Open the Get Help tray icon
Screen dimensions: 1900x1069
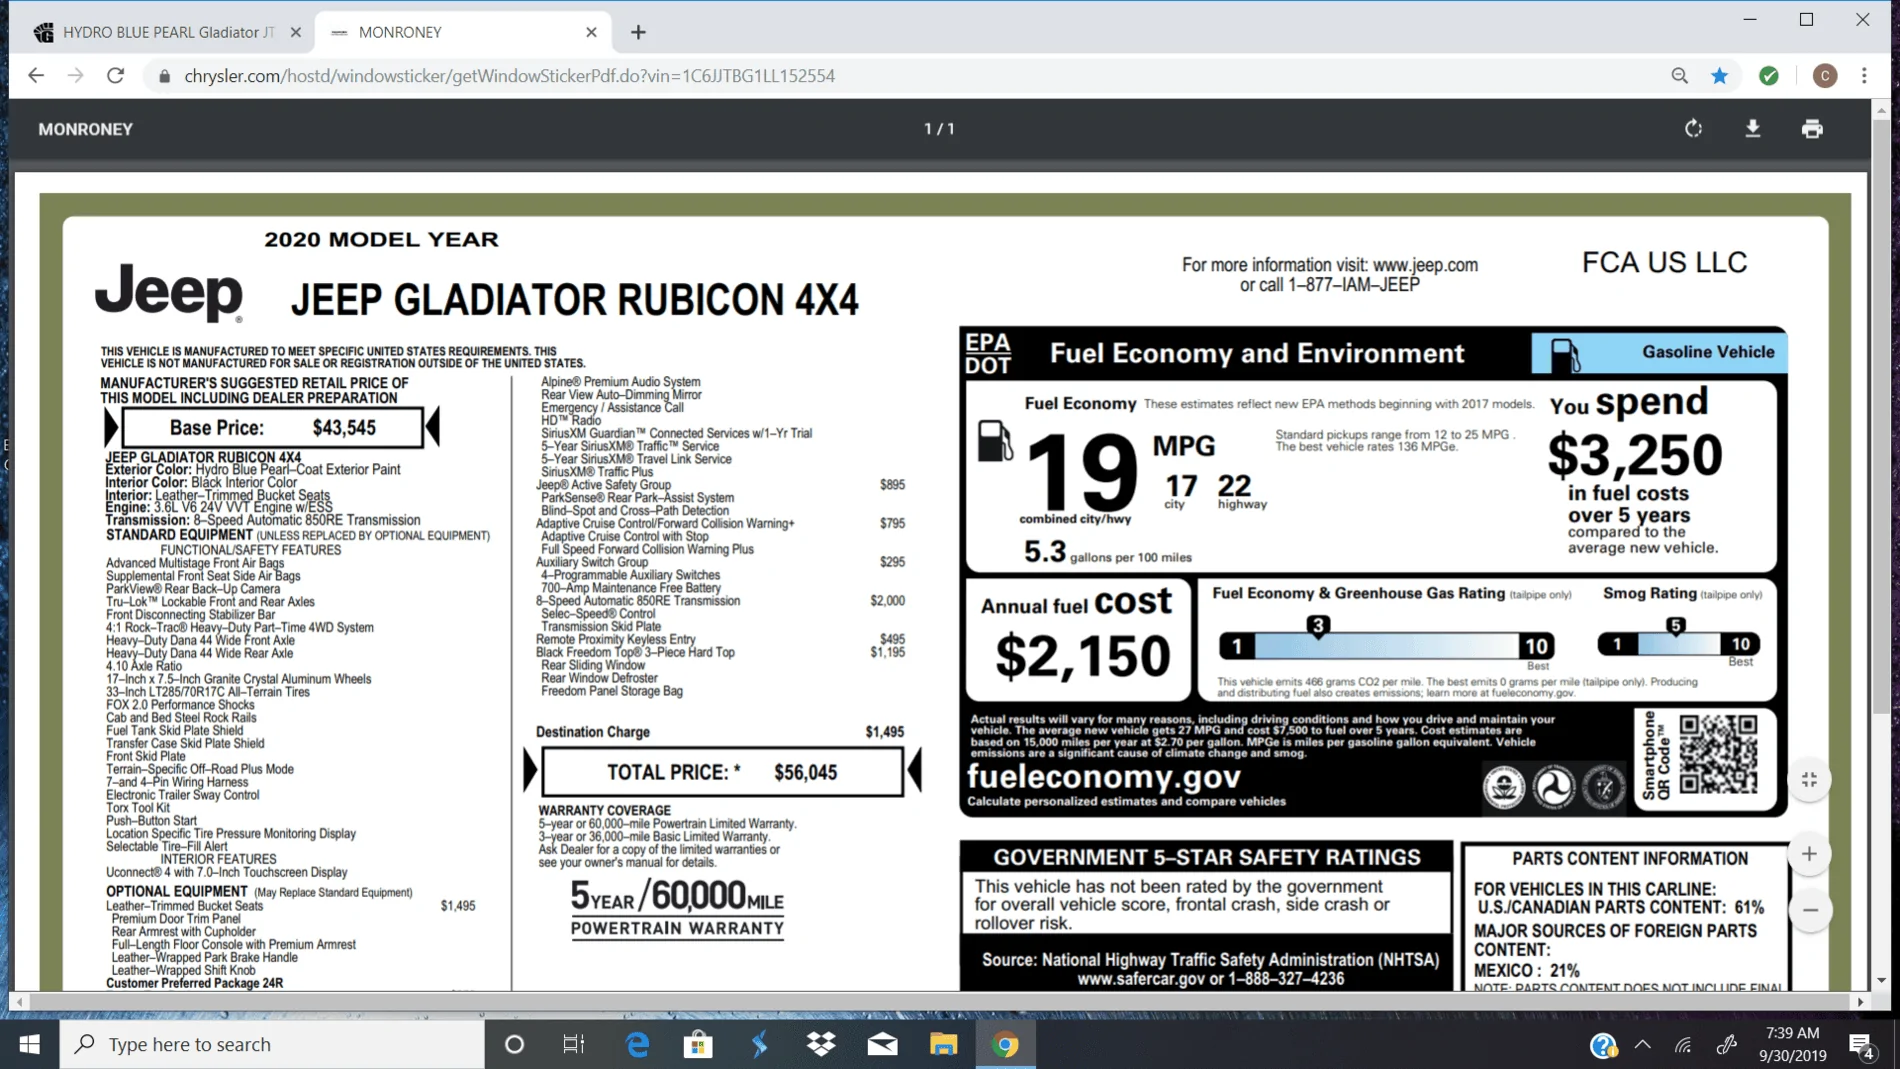1603,1045
